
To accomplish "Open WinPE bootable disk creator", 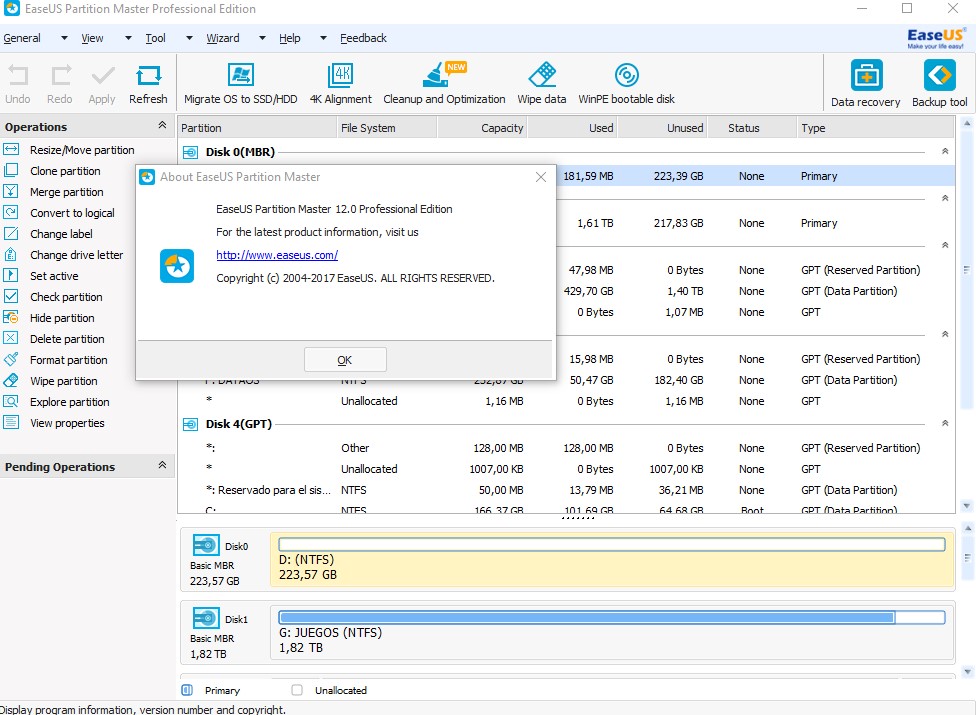I will pyautogui.click(x=626, y=76).
